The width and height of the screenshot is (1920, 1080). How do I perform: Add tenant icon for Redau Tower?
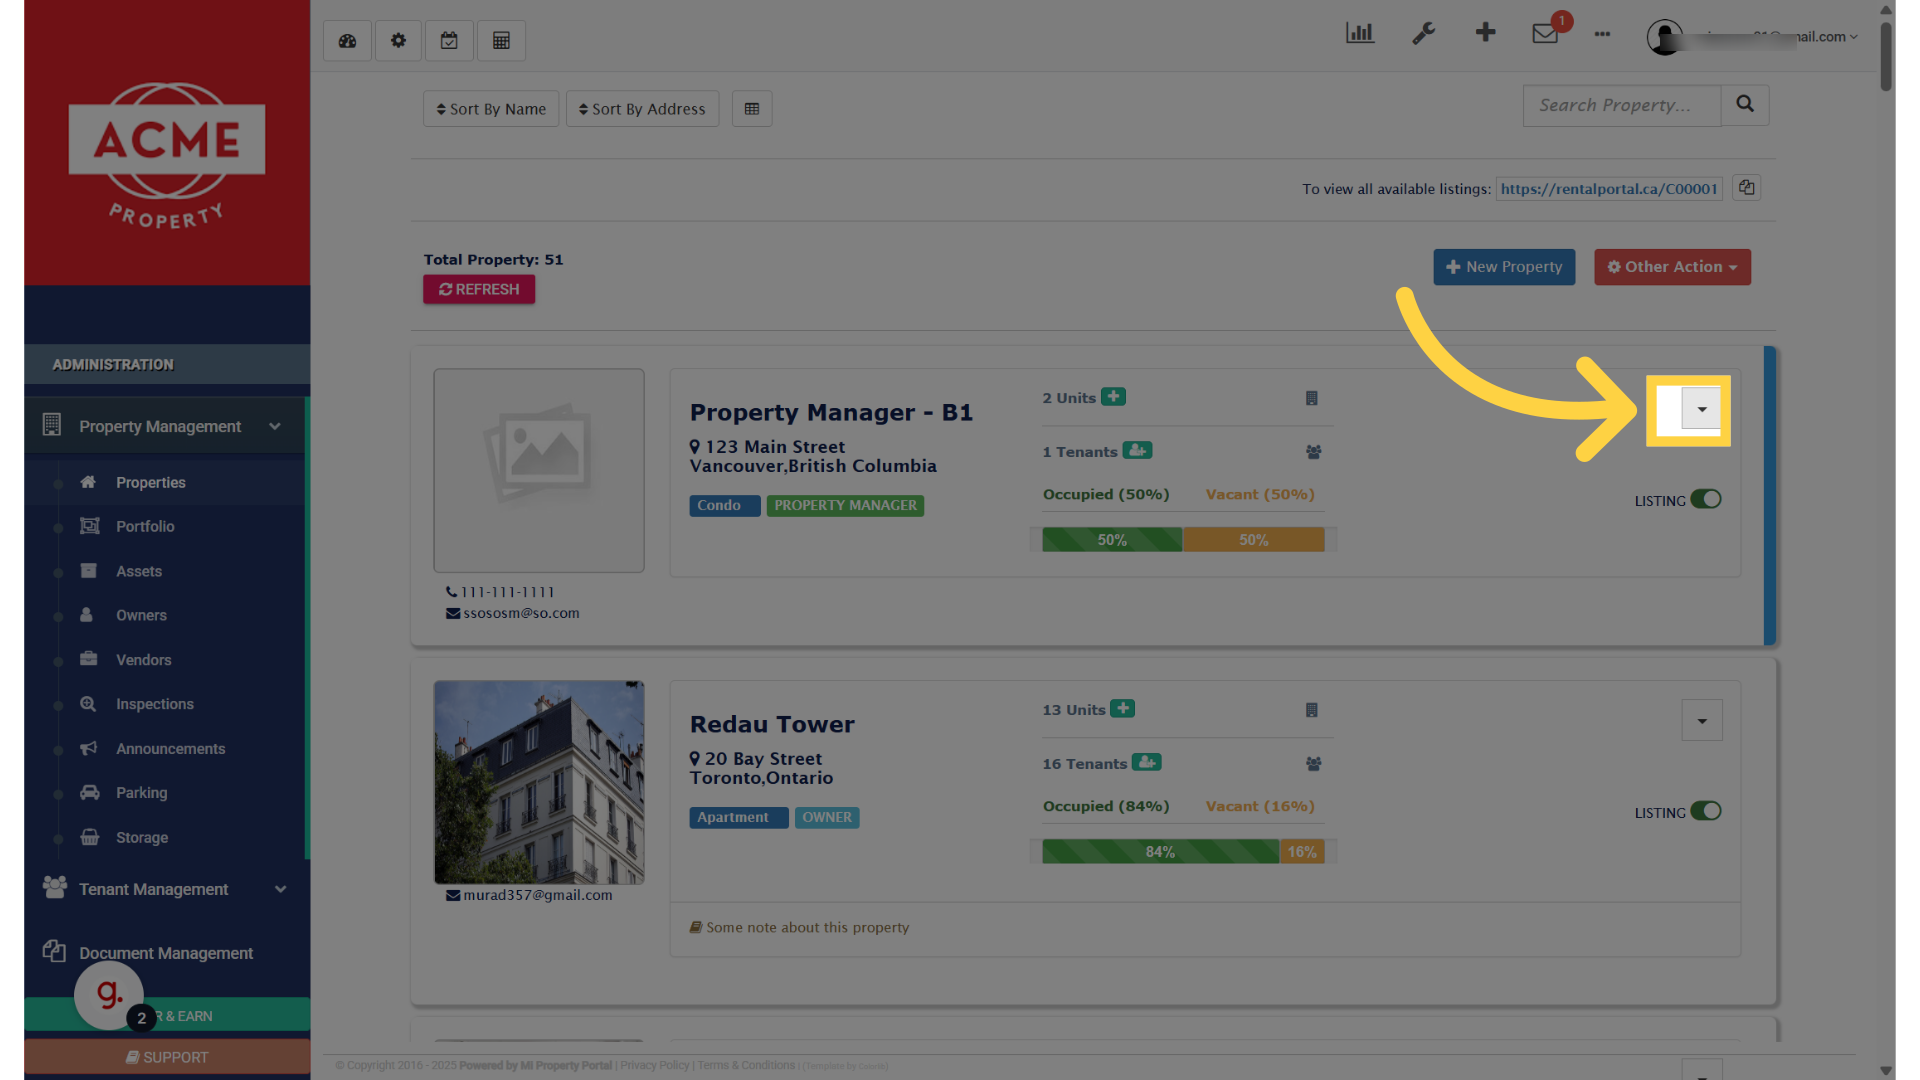coord(1146,763)
